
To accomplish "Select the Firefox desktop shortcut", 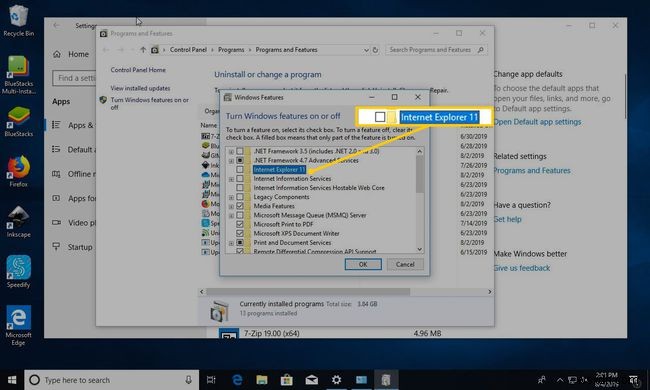I will (x=18, y=171).
